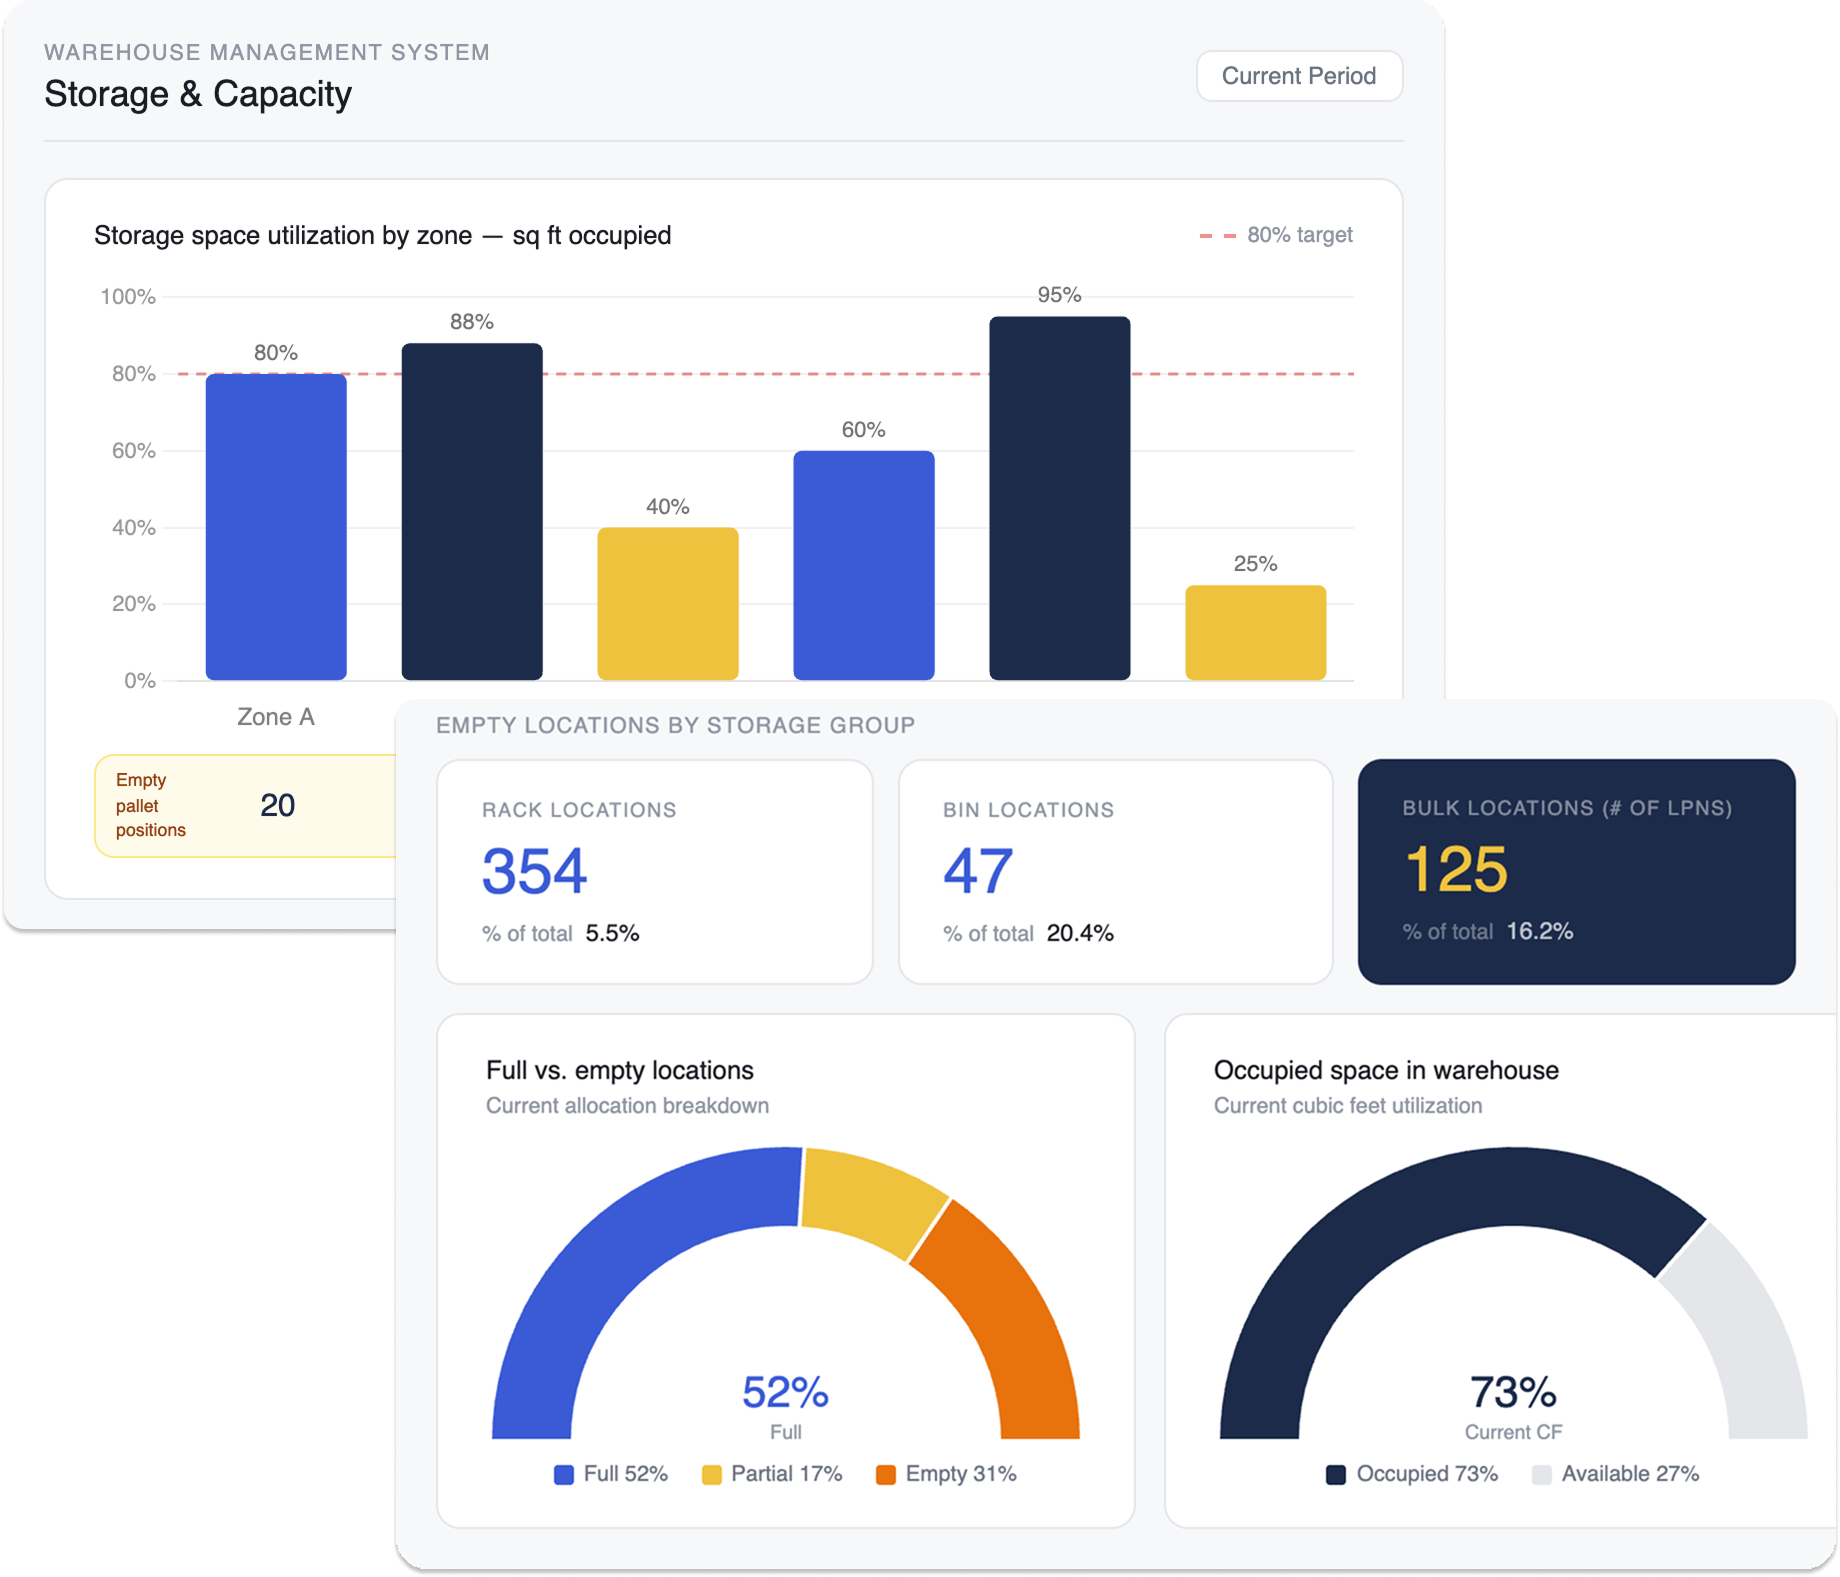Click the "Current cubic feet utilization" subtitle

click(1348, 1106)
